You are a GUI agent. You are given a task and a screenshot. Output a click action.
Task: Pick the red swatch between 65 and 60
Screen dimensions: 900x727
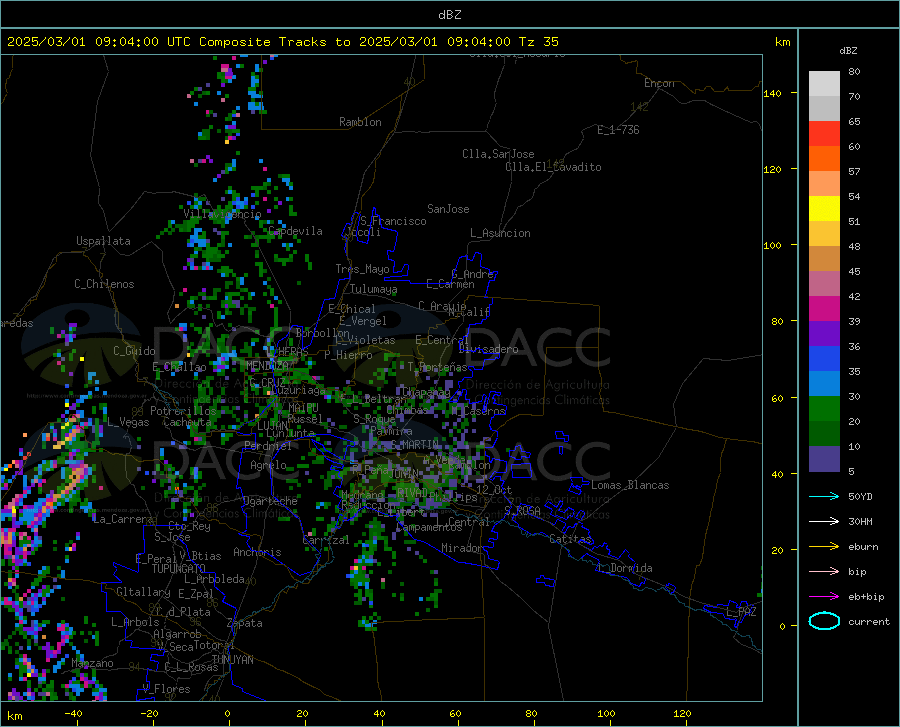coord(824,134)
